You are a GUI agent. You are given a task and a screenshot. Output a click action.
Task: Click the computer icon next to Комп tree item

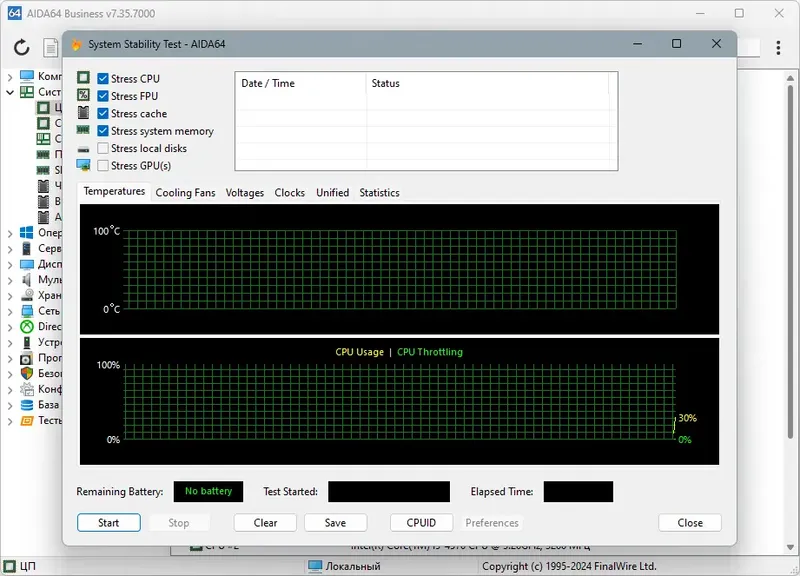tap(27, 76)
